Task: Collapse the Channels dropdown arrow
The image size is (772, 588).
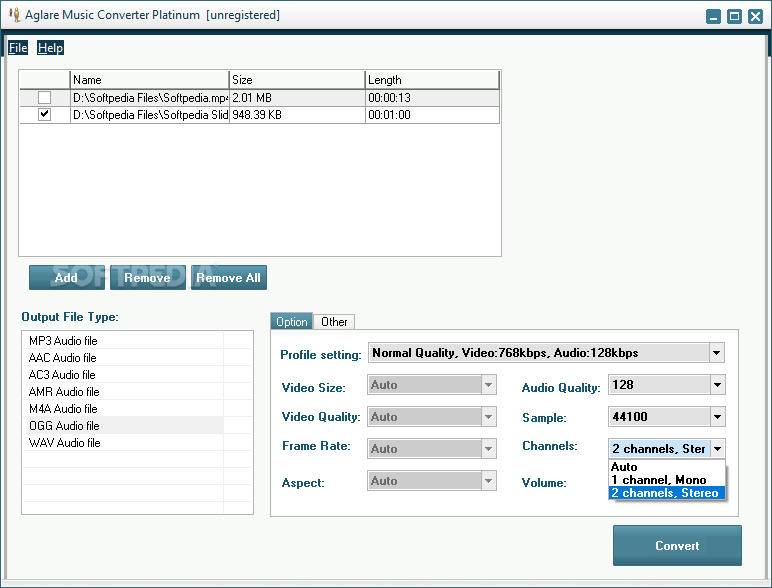Action: (x=717, y=449)
